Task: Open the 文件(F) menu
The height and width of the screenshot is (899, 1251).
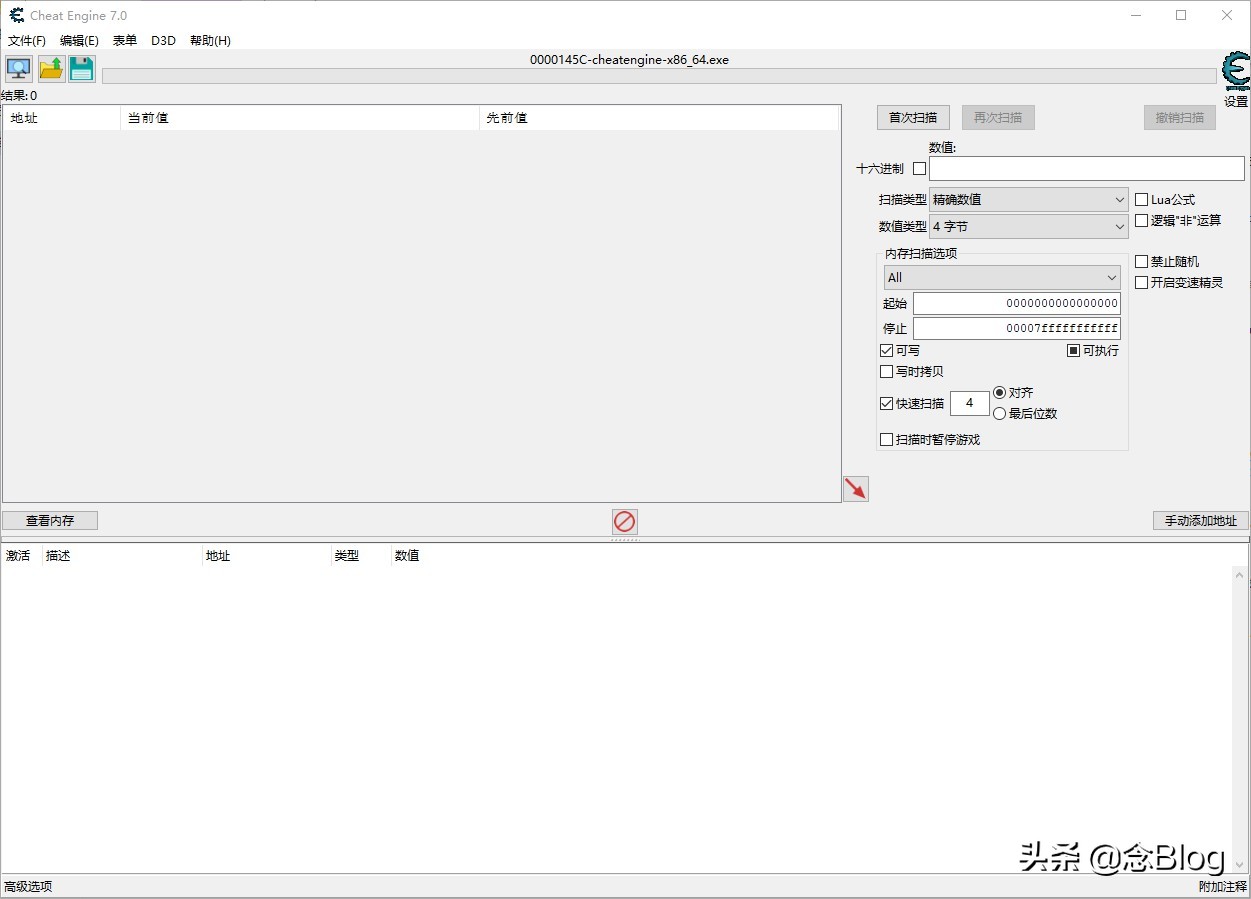Action: (27, 41)
